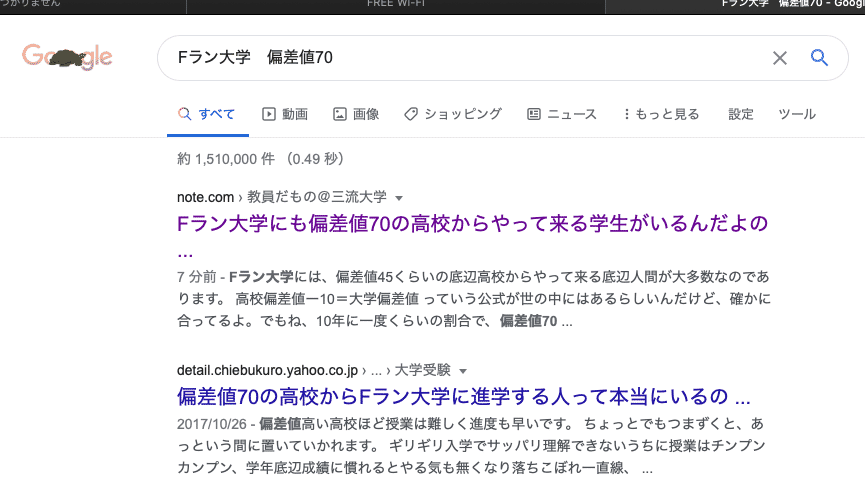Open the ニュース tab
The width and height of the screenshot is (865, 485).
click(x=562, y=114)
